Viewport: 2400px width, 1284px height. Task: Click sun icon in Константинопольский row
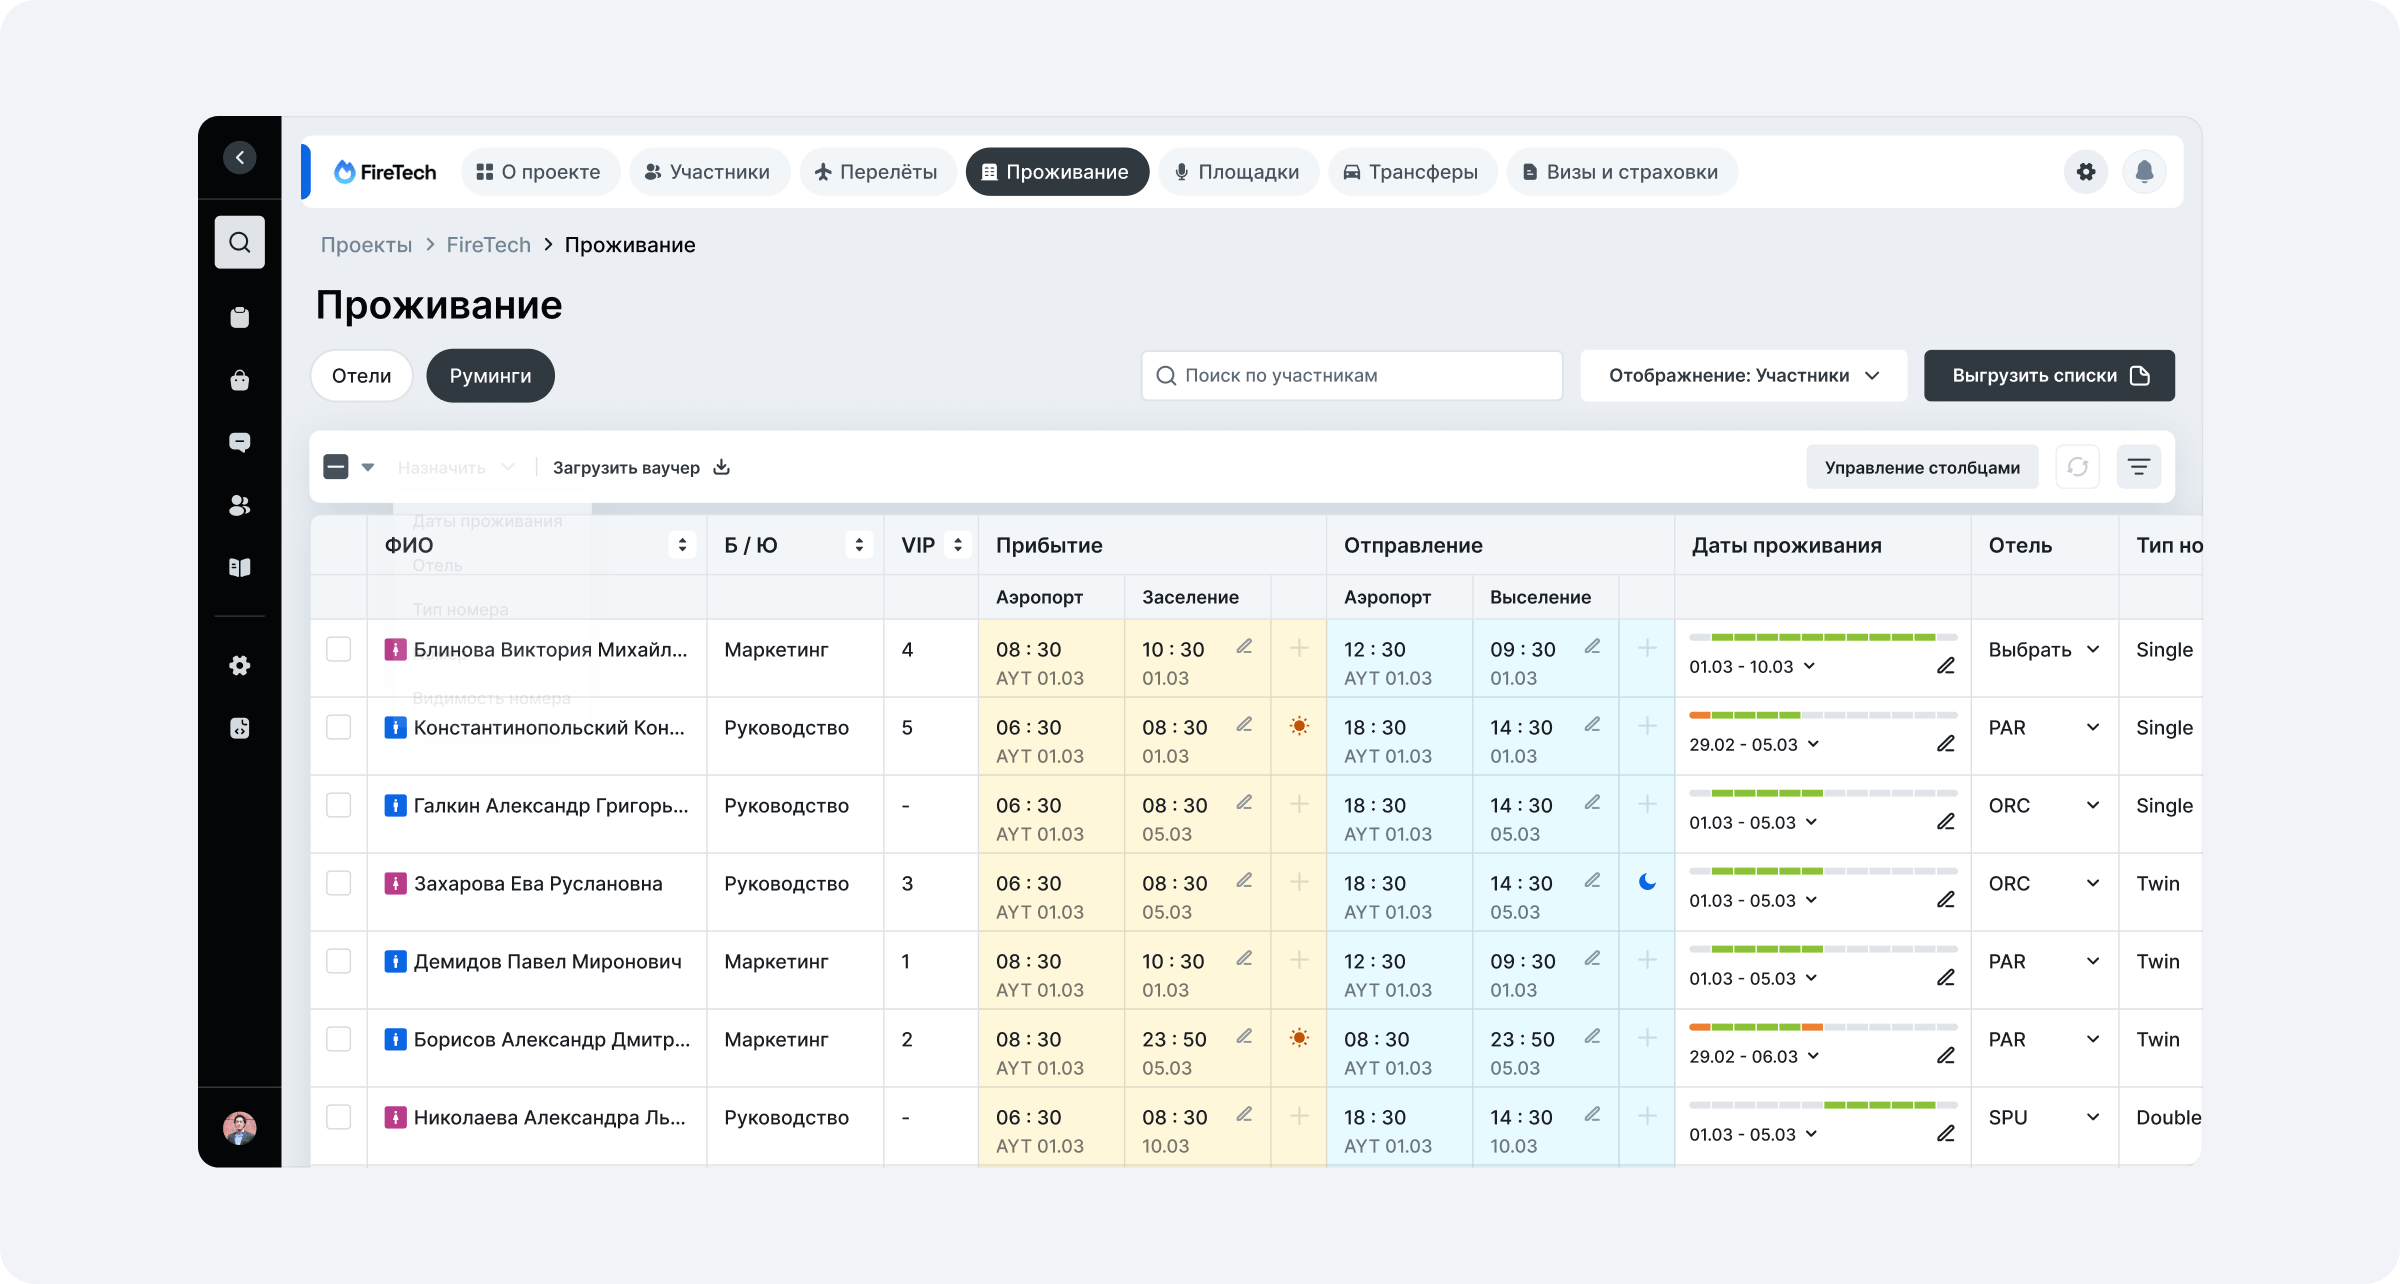(x=1299, y=726)
